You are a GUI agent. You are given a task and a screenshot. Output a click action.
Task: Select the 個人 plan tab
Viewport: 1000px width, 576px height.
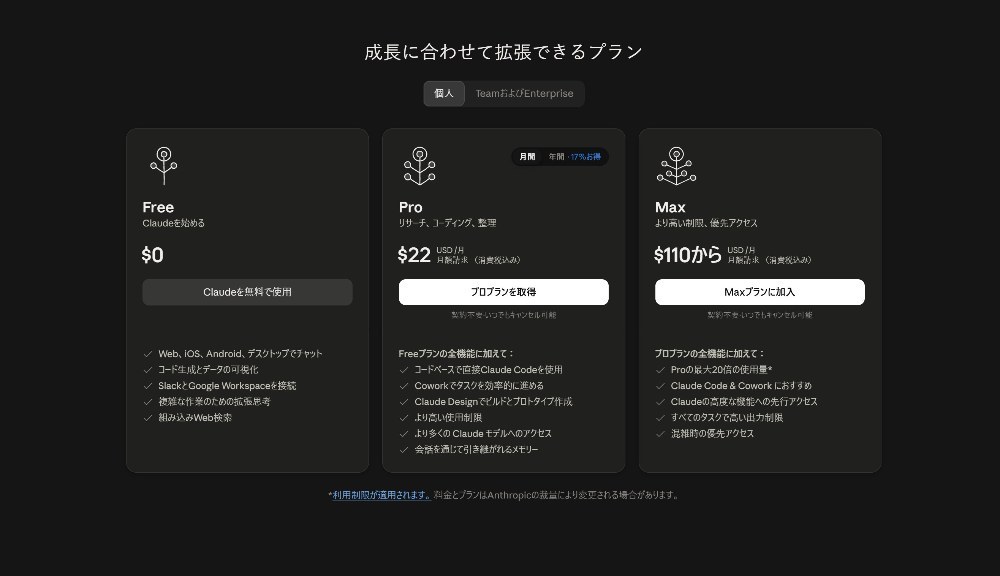point(444,93)
